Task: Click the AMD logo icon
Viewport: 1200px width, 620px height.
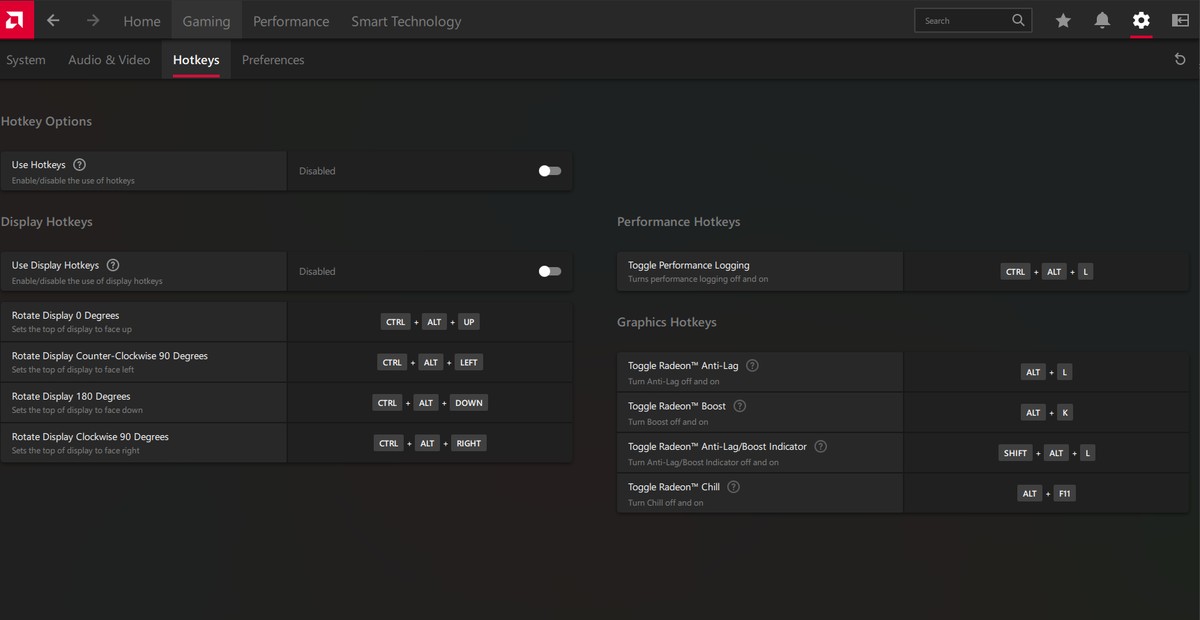Action: pyautogui.click(x=17, y=20)
